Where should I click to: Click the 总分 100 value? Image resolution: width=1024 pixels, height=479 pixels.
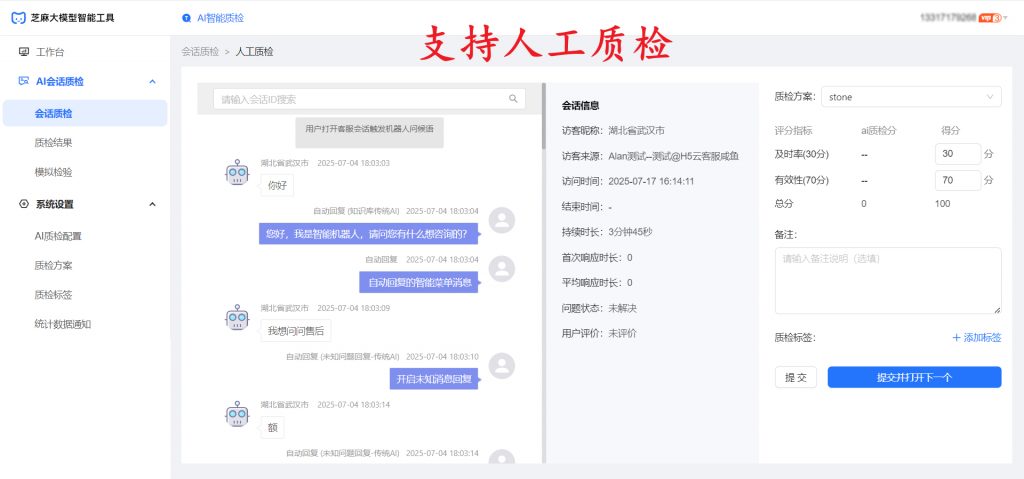coord(942,203)
